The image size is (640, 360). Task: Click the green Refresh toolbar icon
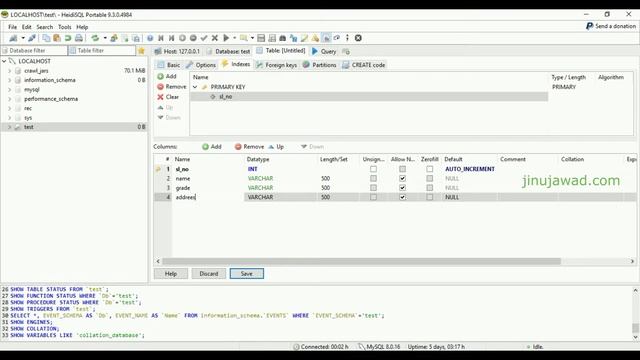(x=95, y=38)
